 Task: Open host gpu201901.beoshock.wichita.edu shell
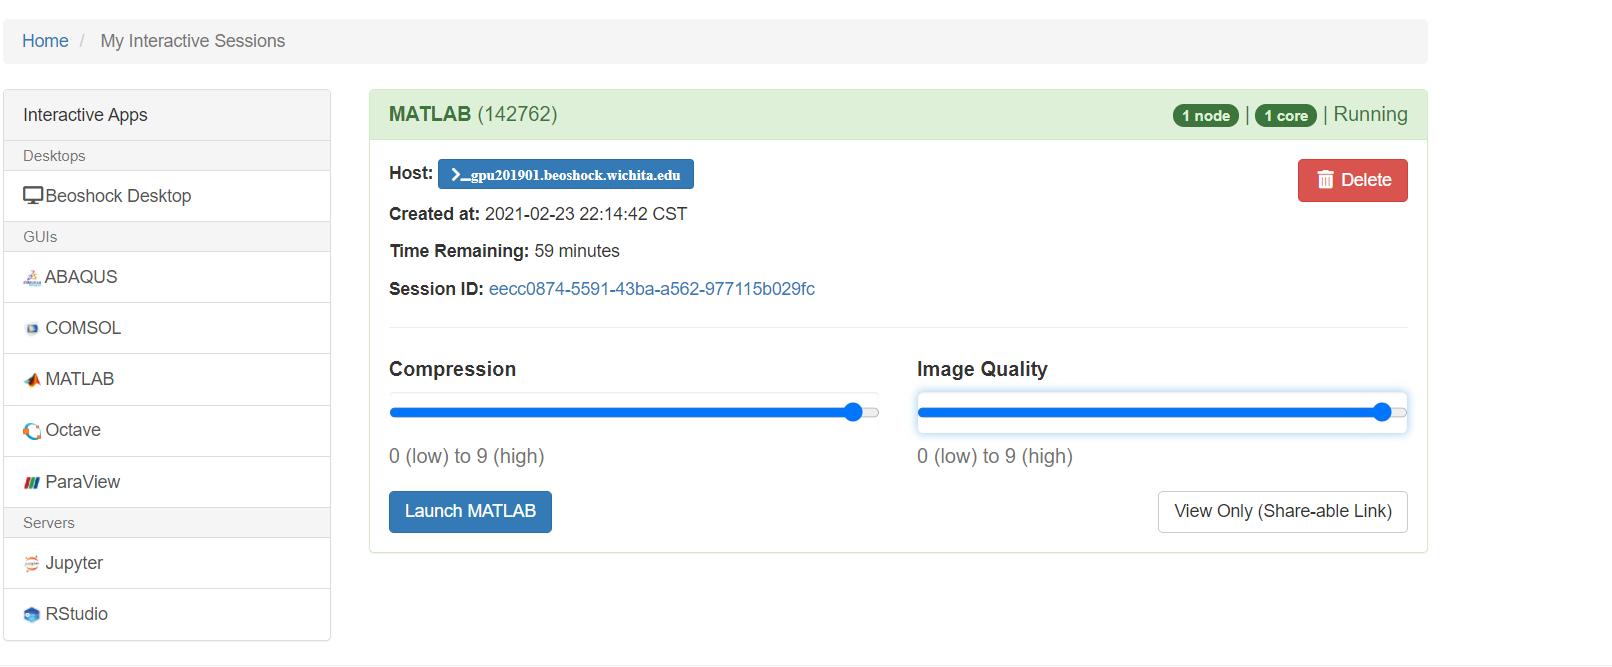pos(566,174)
